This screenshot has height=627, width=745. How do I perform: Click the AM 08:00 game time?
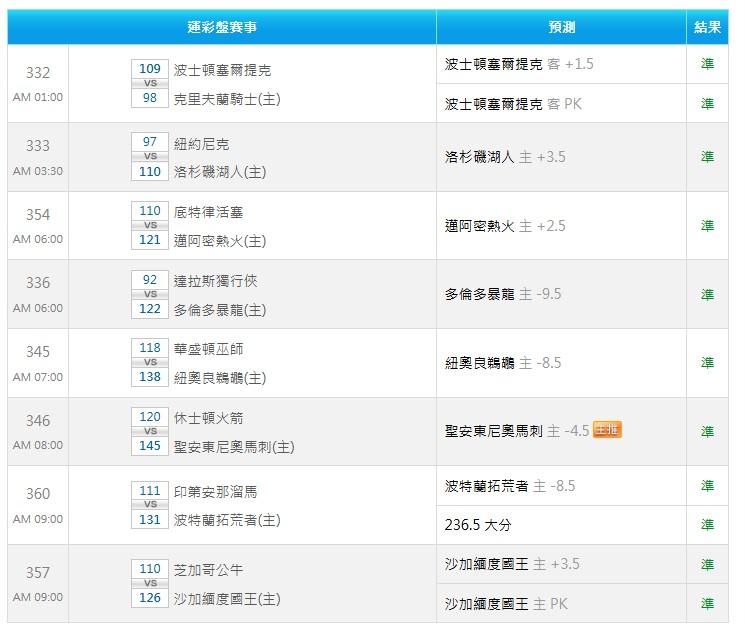(38, 445)
